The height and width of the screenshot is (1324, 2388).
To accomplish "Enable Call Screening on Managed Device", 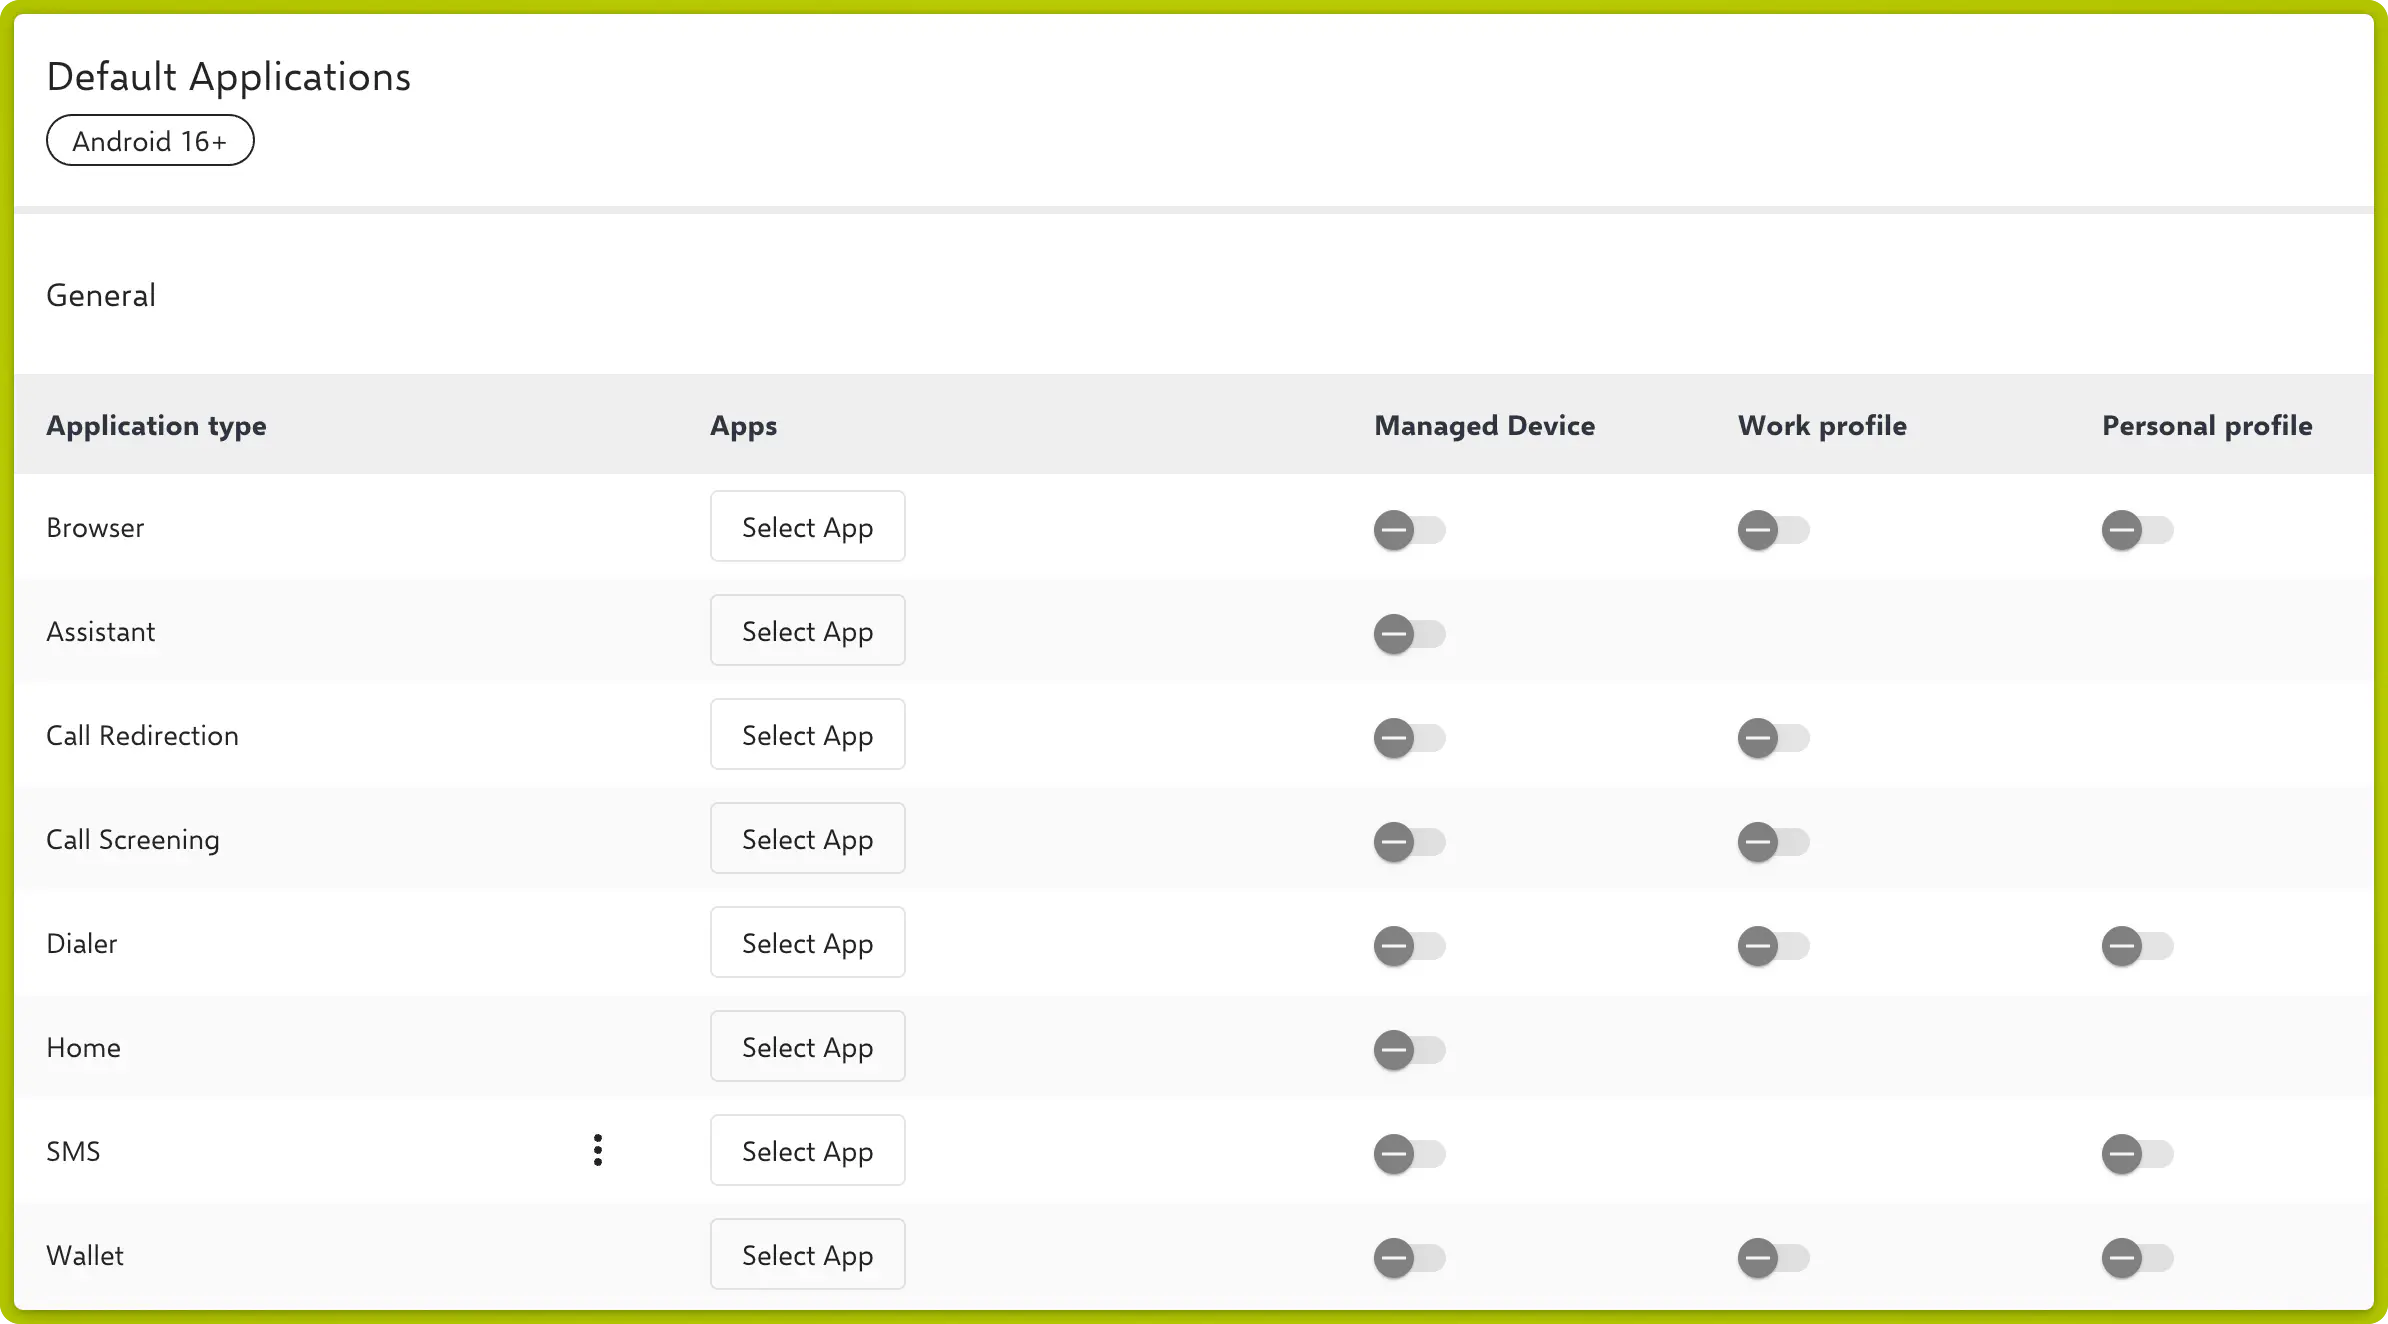I will pos(1409,842).
